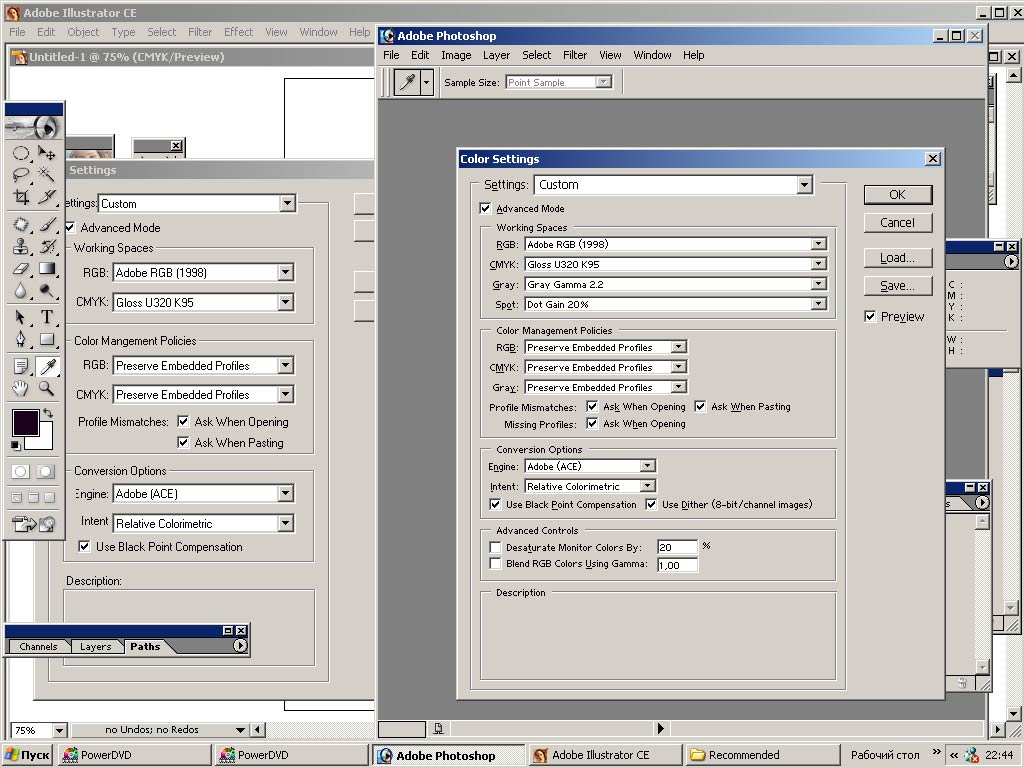
Task: Select the Crop tool
Action: pyautogui.click(x=21, y=197)
